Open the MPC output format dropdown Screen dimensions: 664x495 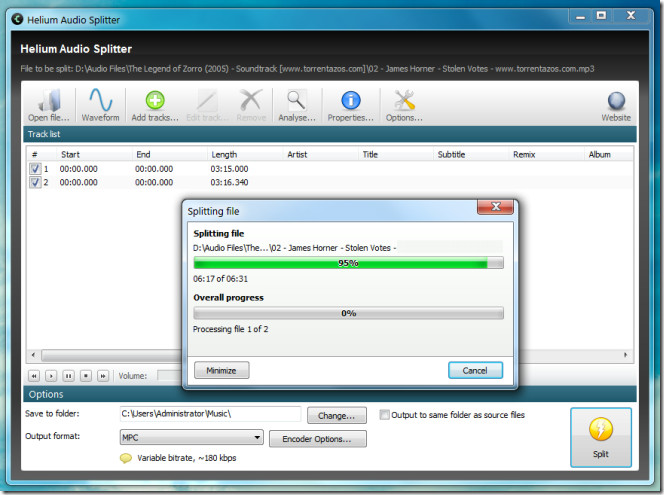coord(191,437)
